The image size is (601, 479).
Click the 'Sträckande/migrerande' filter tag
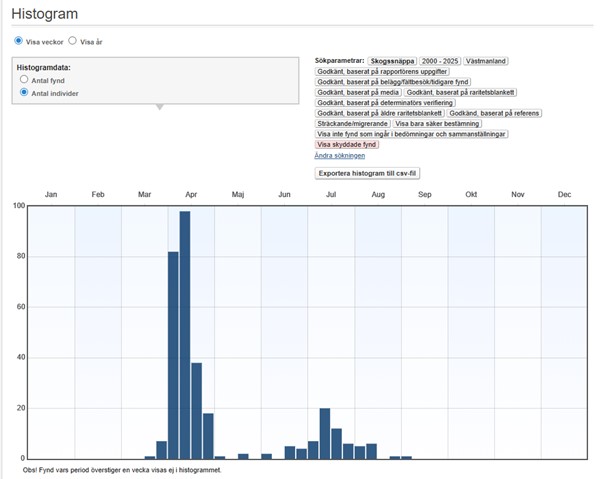[x=353, y=123]
